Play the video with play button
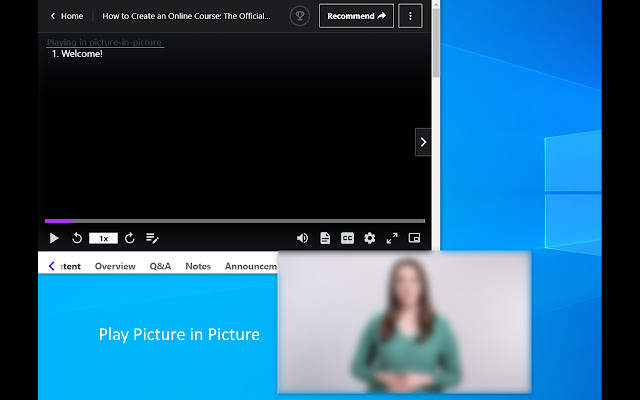This screenshot has width=640, height=400. pos(54,238)
